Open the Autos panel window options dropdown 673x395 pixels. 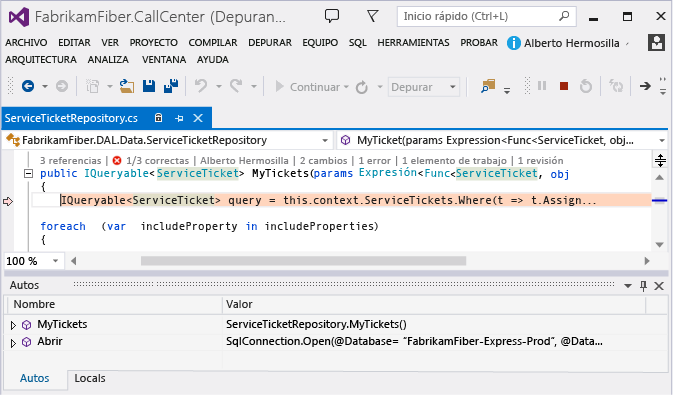coord(628,286)
